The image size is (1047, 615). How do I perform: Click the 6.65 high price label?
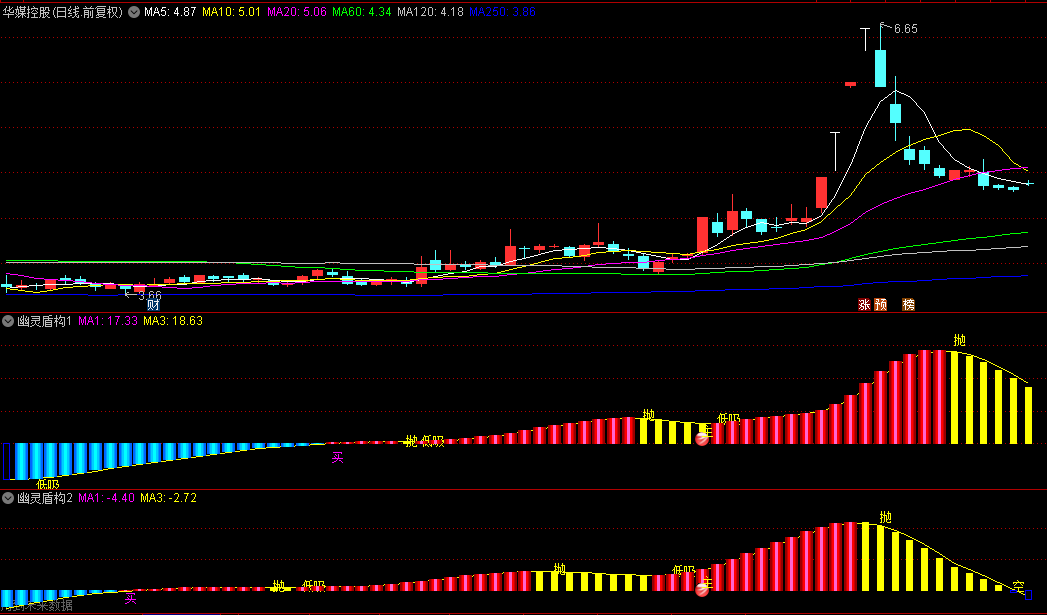pyautogui.click(x=905, y=29)
